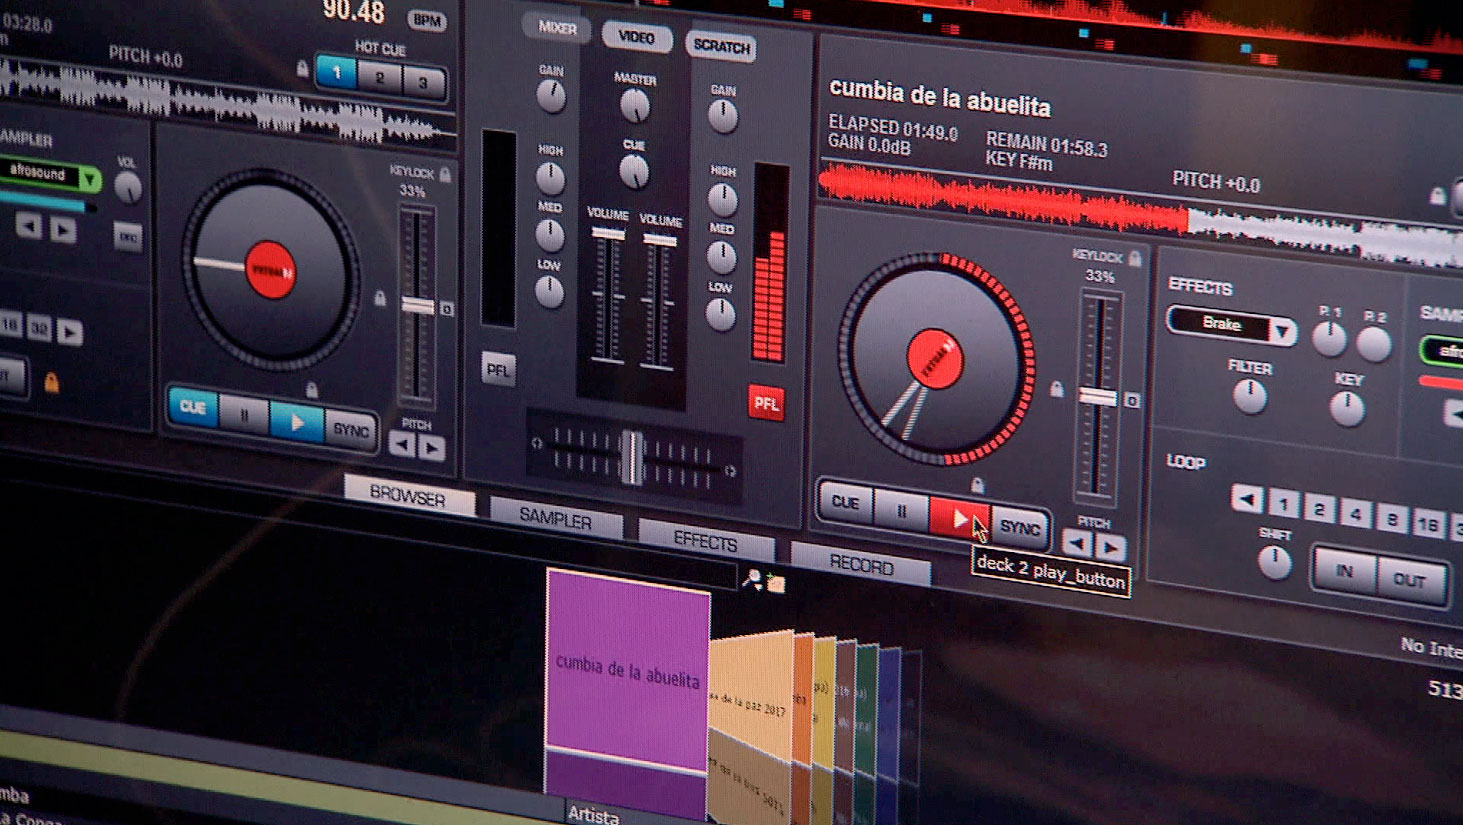Toggle the red PFL button

pyautogui.click(x=766, y=403)
